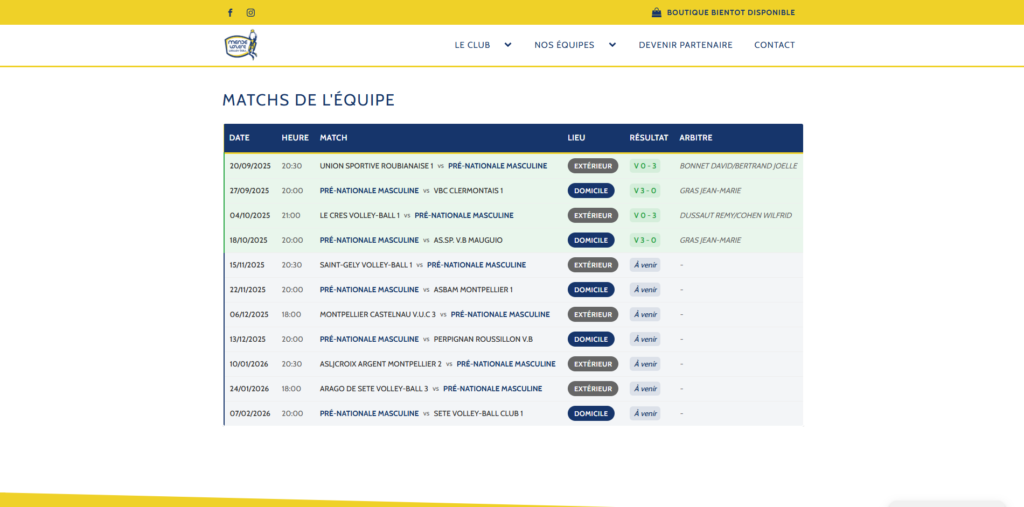This screenshot has width=1024, height=507.
Task: Open the Facebook icon link
Action: 230,12
